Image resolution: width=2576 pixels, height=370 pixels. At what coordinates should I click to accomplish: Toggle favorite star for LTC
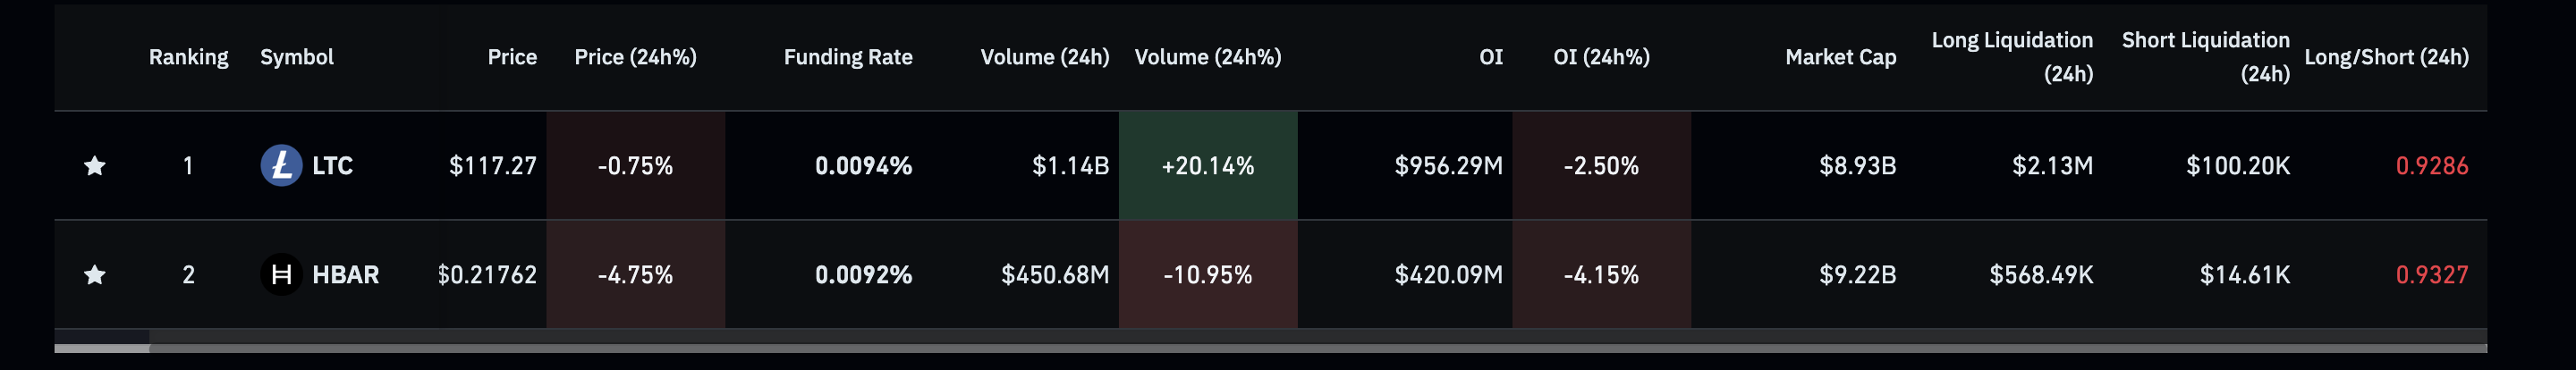(95, 166)
